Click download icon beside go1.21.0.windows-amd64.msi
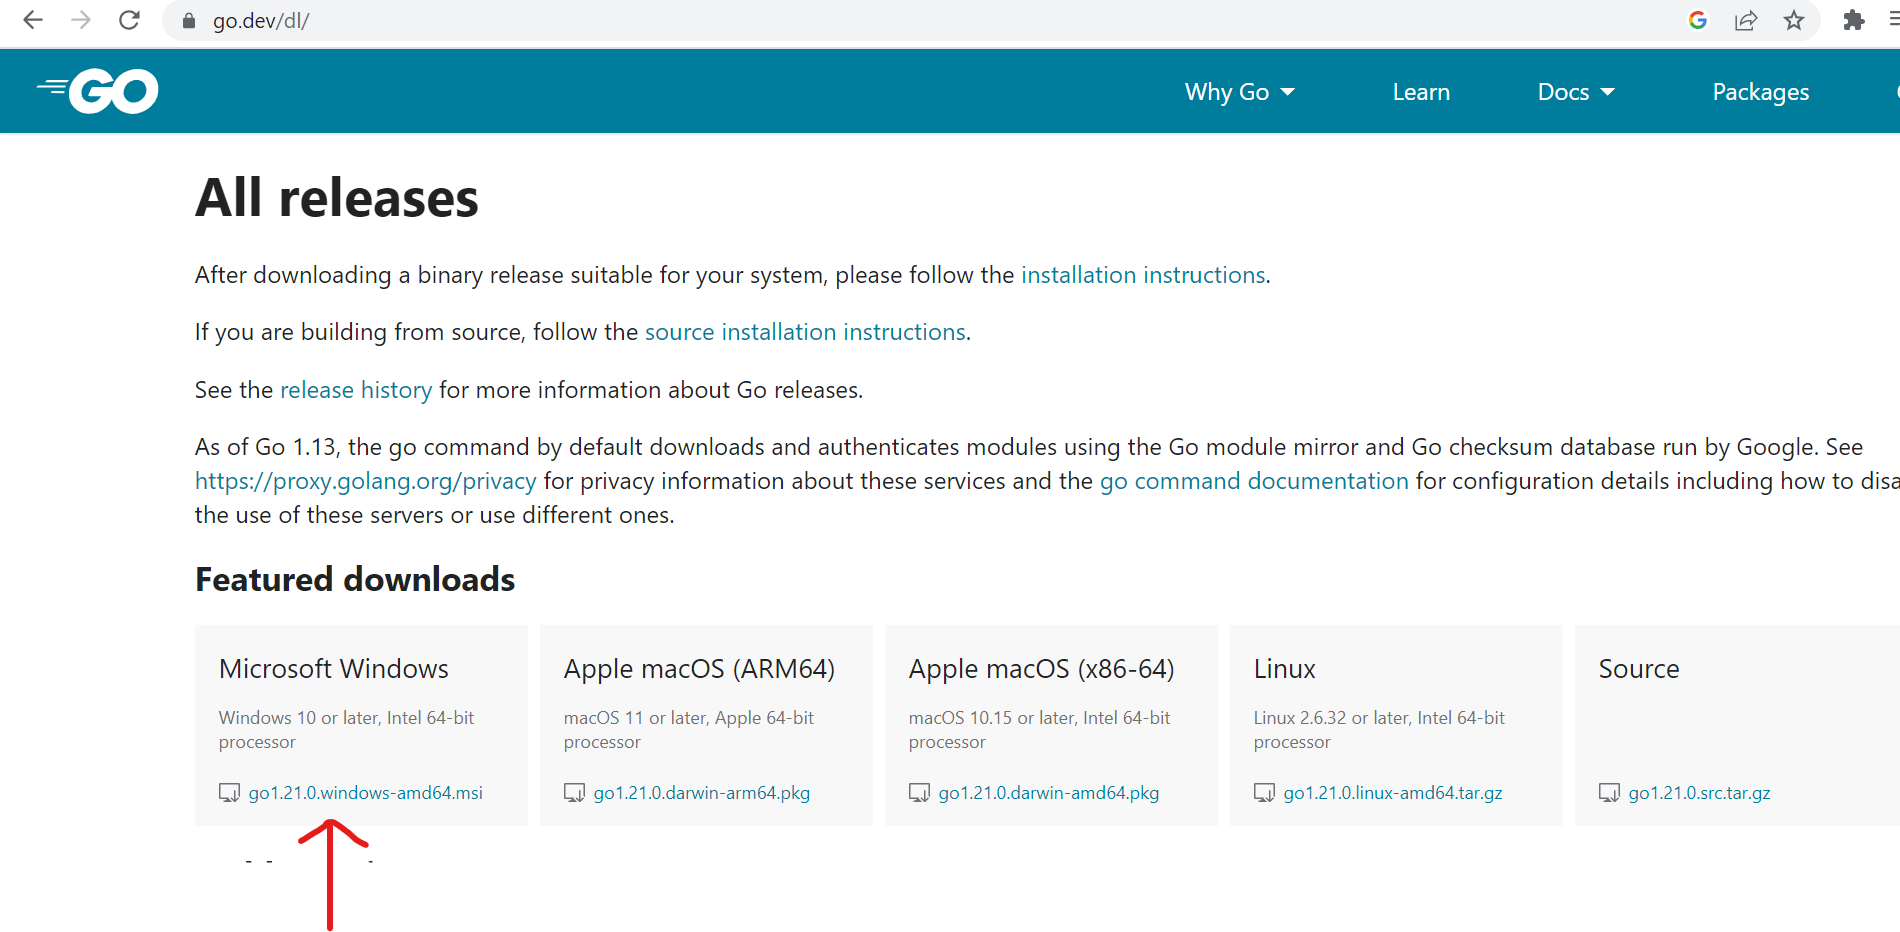Screen dimensions: 1900x932 tap(229, 793)
